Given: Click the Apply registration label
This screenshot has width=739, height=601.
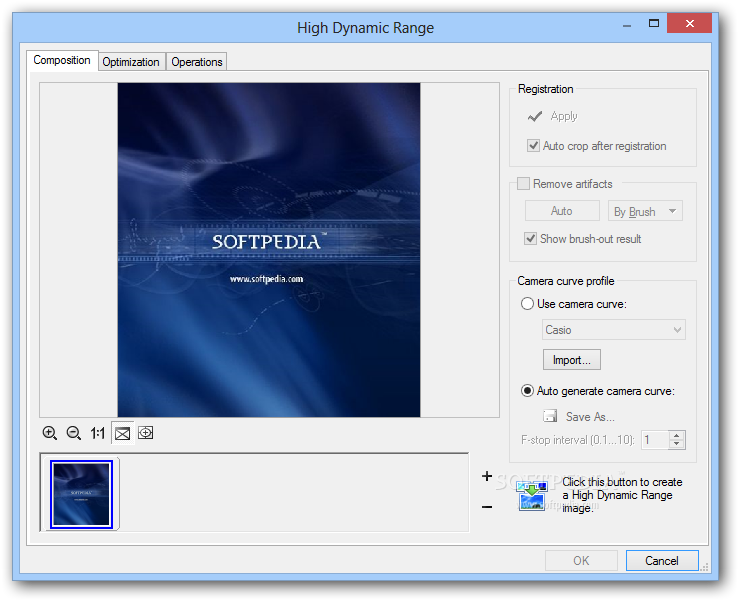Looking at the screenshot, I should (x=564, y=116).
